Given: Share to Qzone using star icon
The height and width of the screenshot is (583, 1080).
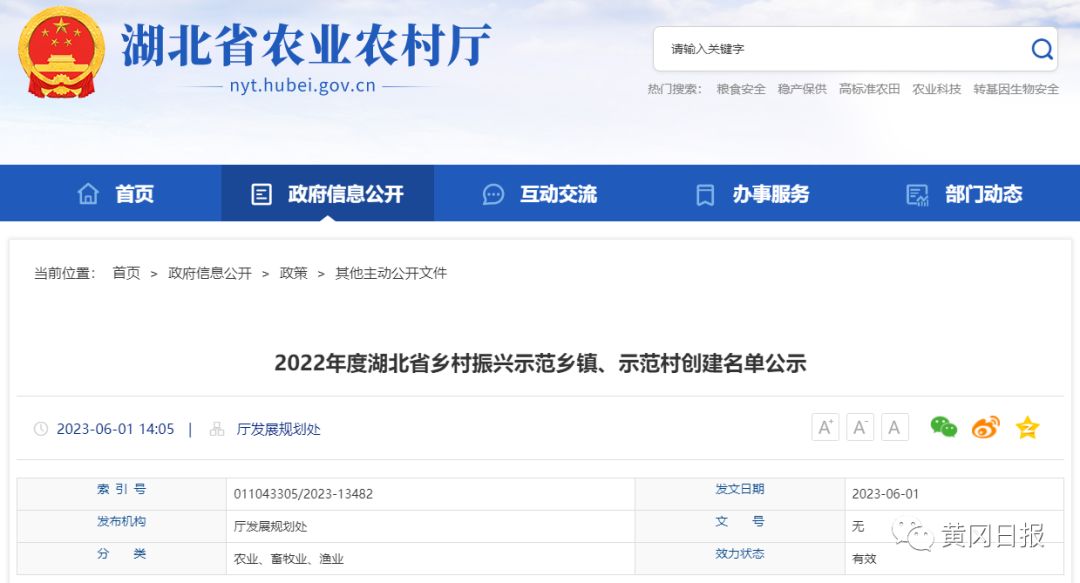Looking at the screenshot, I should [1026, 426].
